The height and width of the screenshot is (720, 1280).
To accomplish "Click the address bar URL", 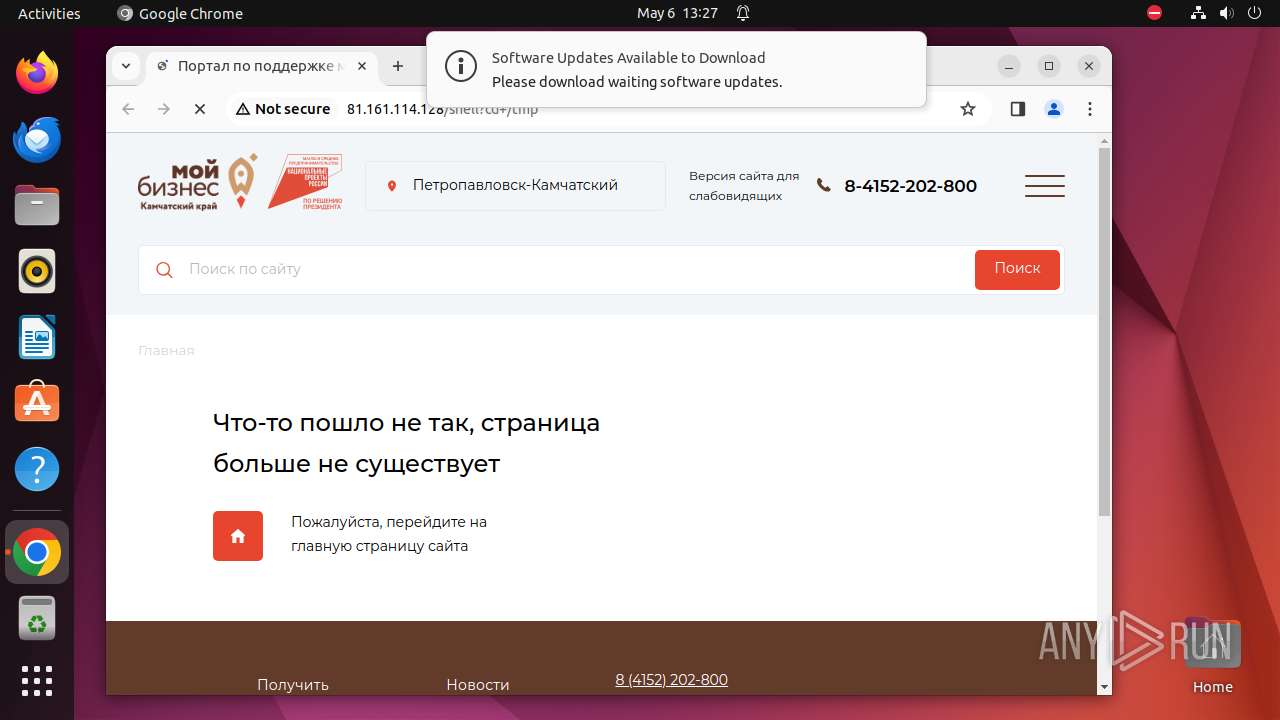I will (x=442, y=109).
